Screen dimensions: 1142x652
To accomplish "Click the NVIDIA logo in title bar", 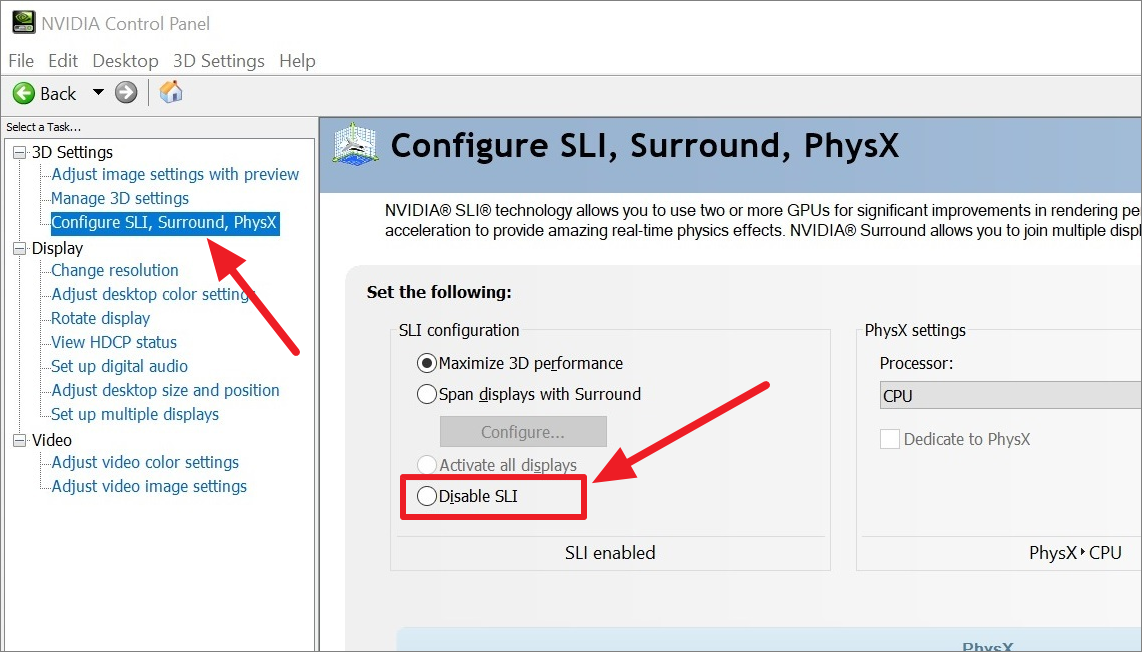I will [23, 23].
